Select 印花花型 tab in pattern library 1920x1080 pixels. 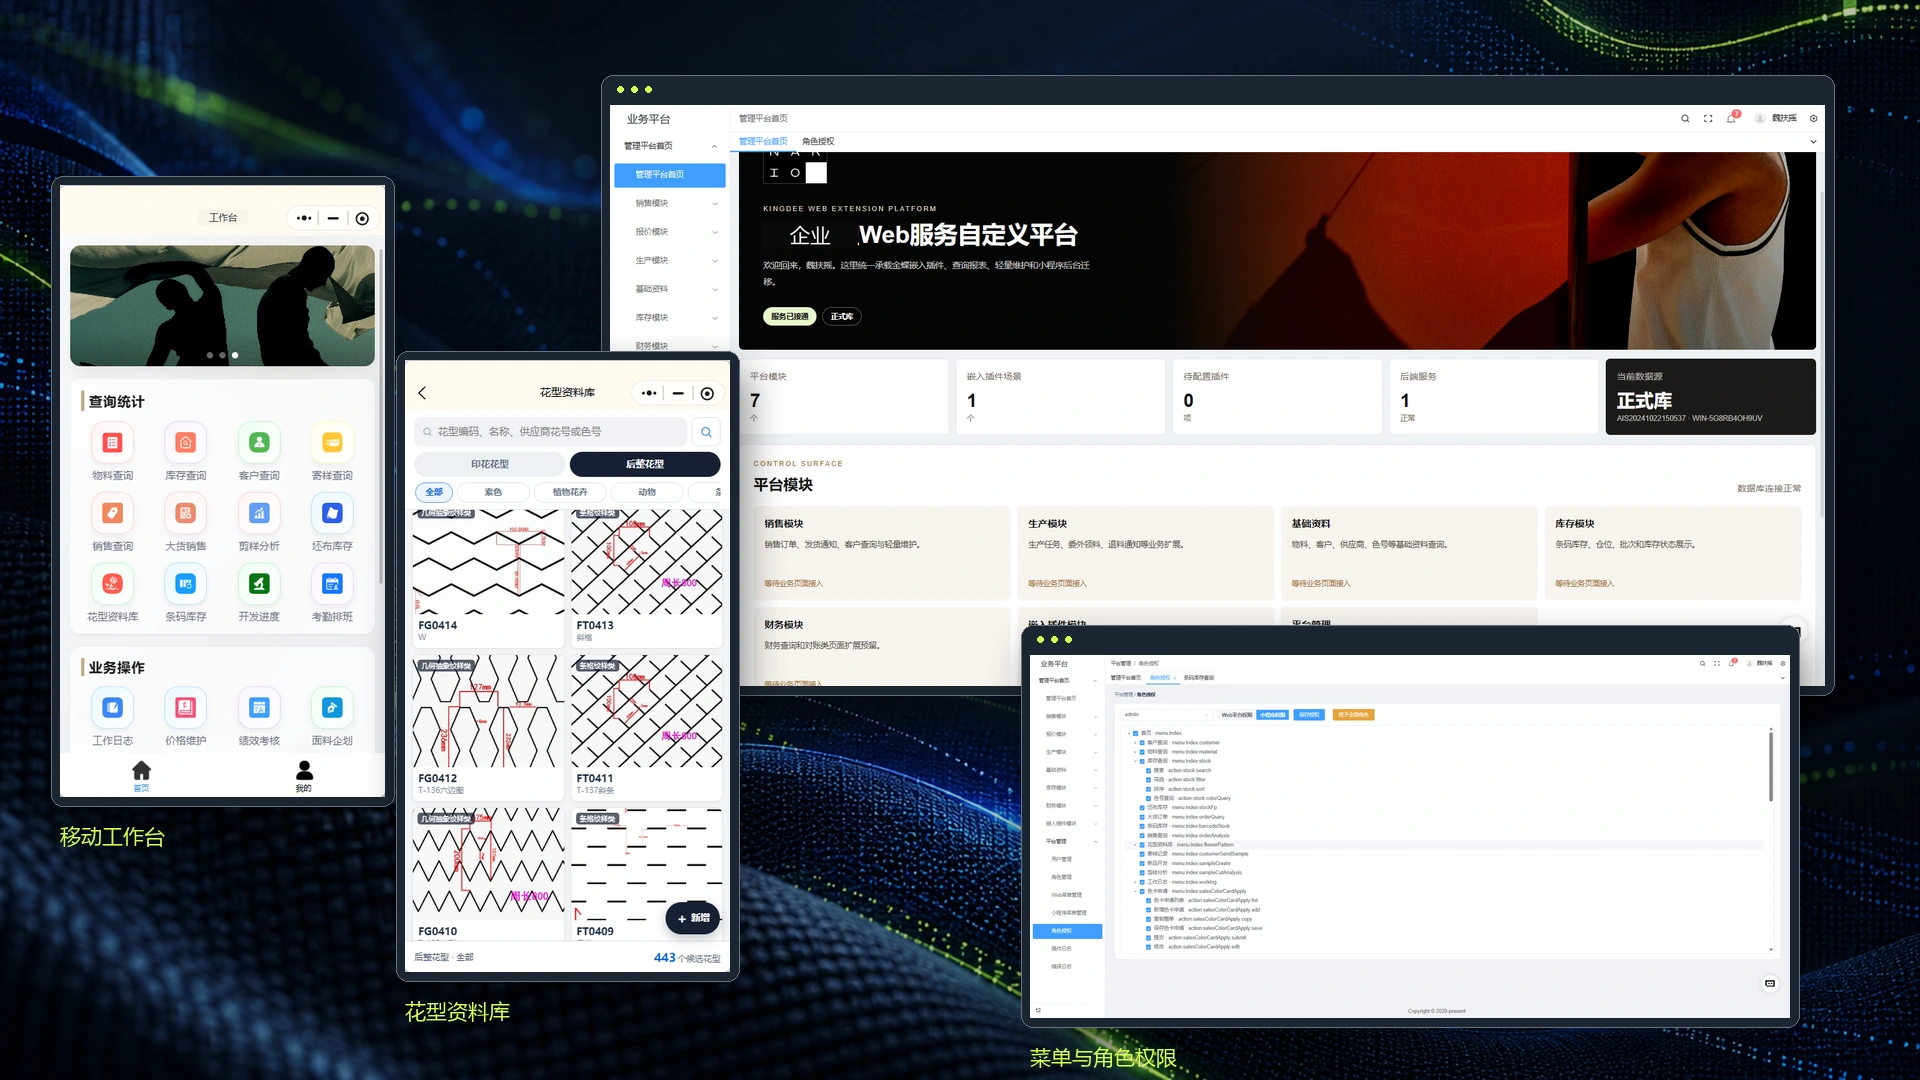pos(490,464)
